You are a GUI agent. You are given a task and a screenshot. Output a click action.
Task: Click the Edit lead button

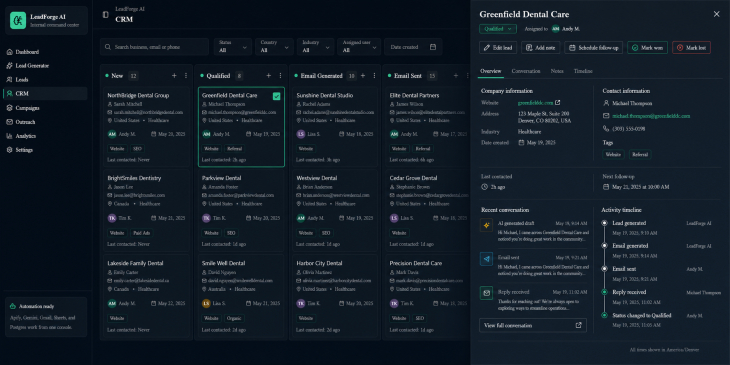click(498, 47)
